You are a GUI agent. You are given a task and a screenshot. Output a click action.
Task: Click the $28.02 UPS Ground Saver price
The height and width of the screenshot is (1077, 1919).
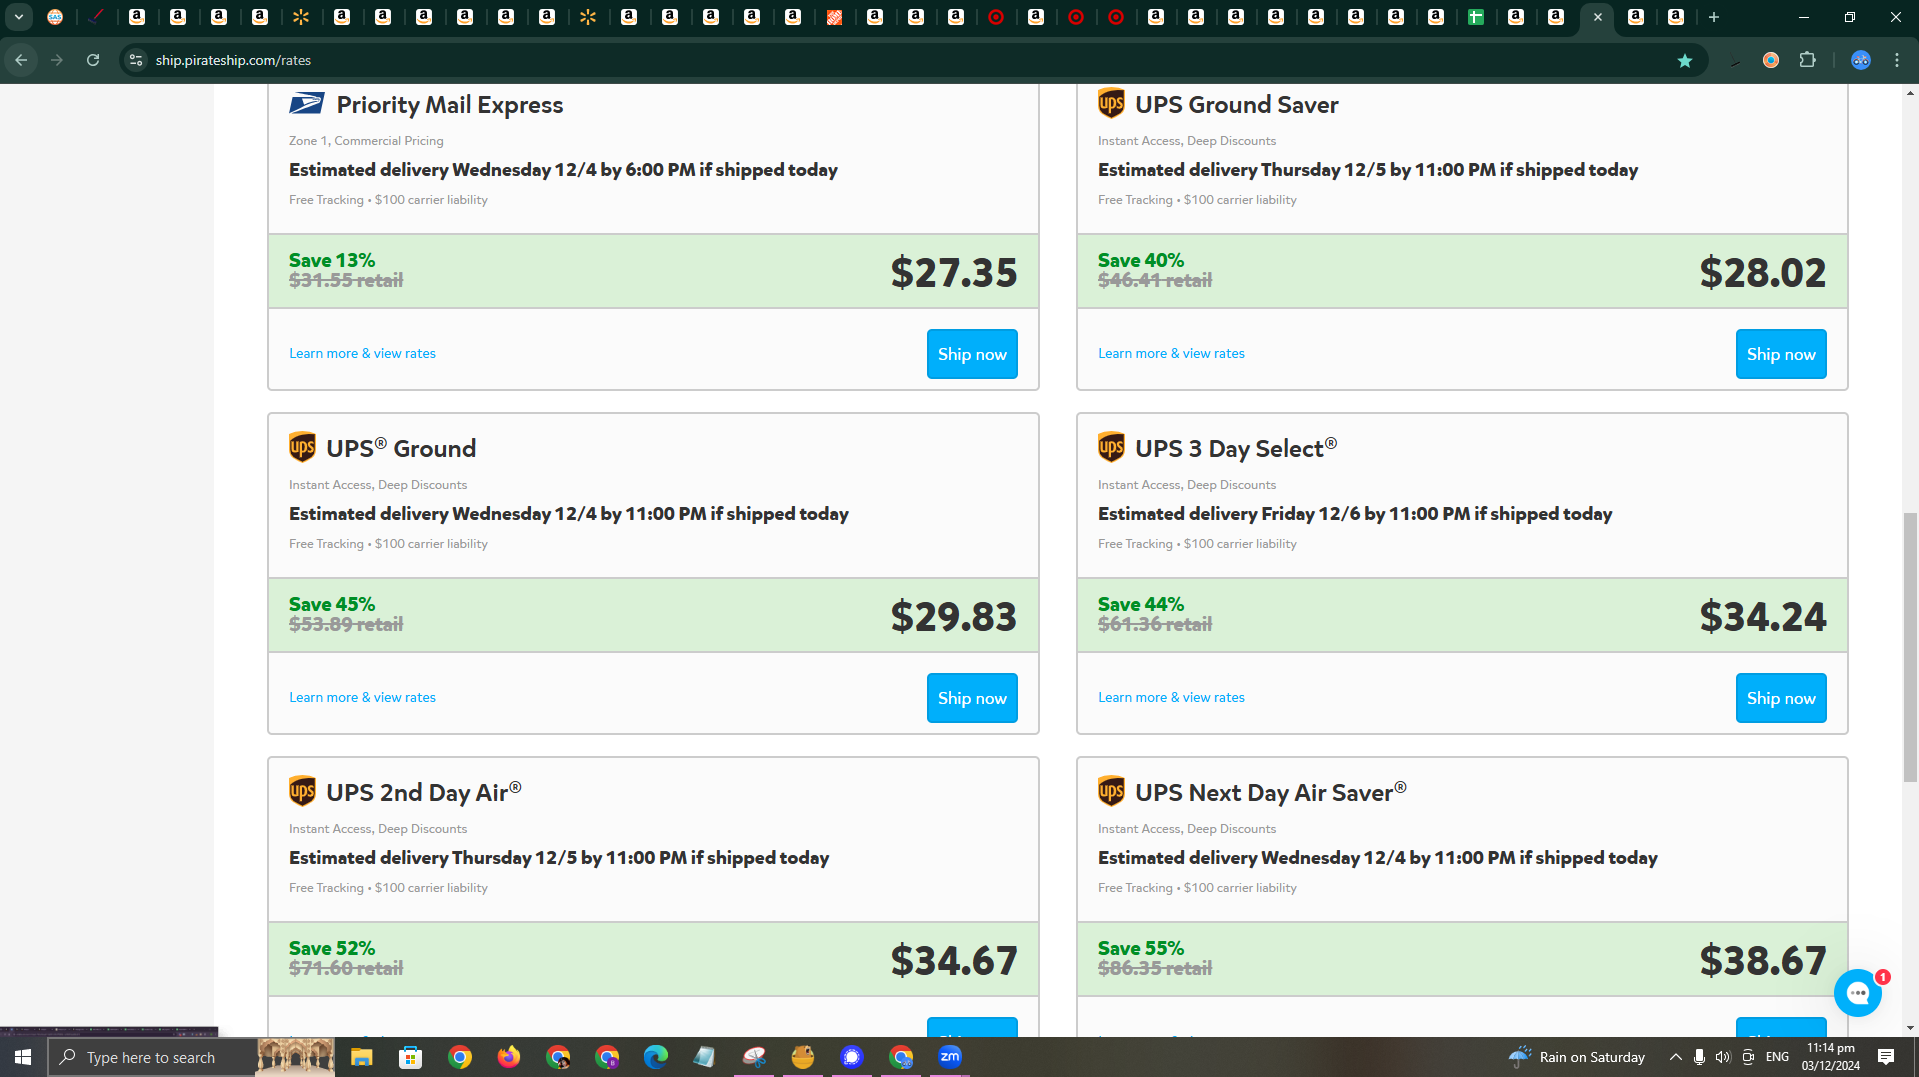pyautogui.click(x=1762, y=272)
